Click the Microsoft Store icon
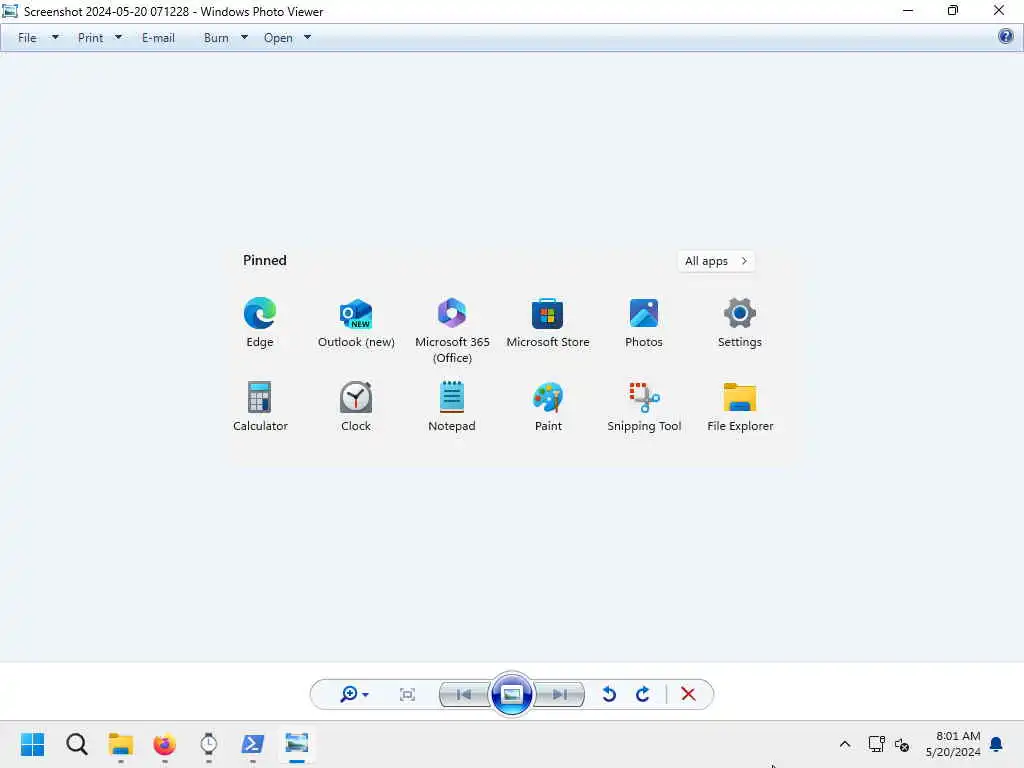The height and width of the screenshot is (768, 1024). click(x=547, y=313)
